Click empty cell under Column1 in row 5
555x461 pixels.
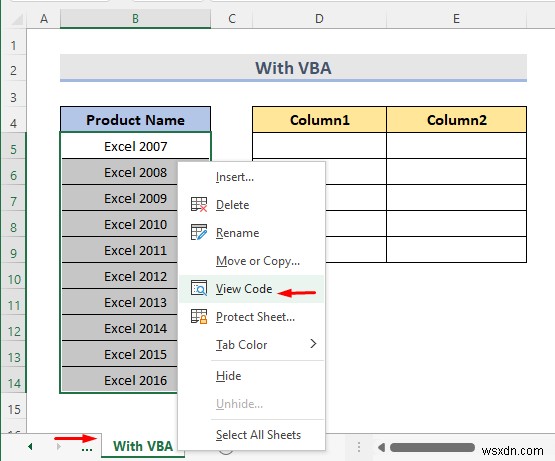click(319, 146)
